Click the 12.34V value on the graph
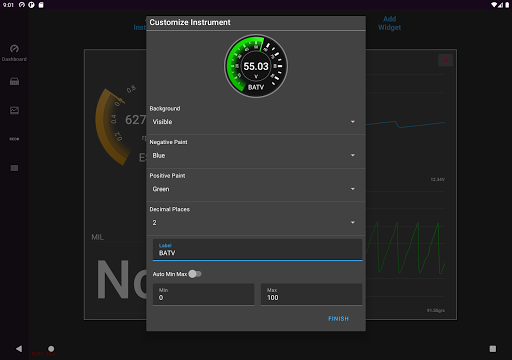Image resolution: width=512 pixels, height=360 pixels. pos(437,179)
